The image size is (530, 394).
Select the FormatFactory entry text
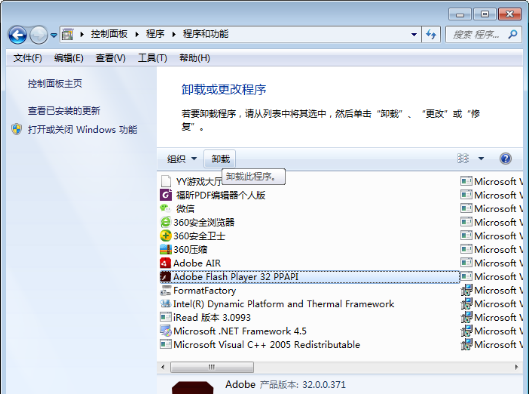(204, 290)
